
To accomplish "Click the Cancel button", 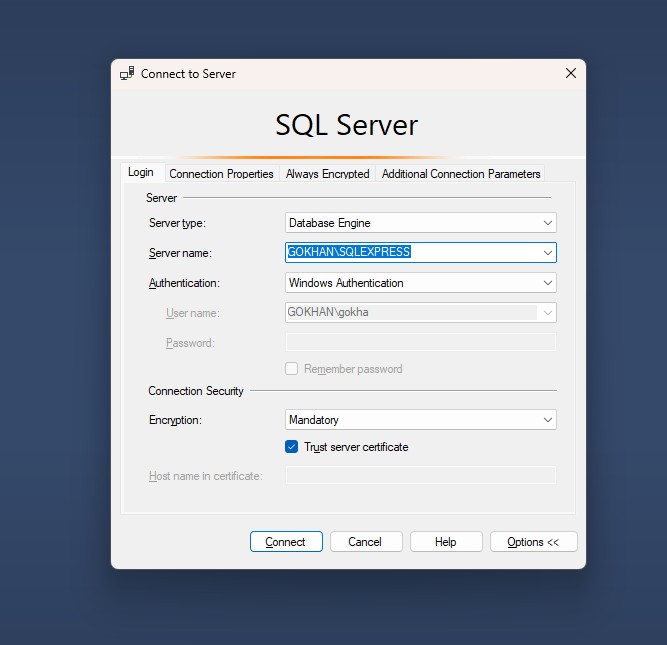I will [365, 542].
